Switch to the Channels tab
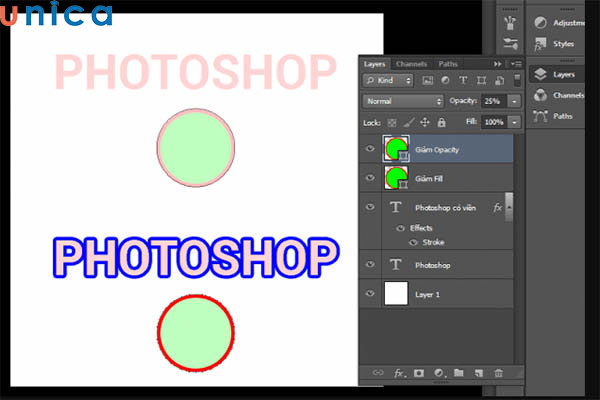The image size is (600, 400). click(x=411, y=64)
